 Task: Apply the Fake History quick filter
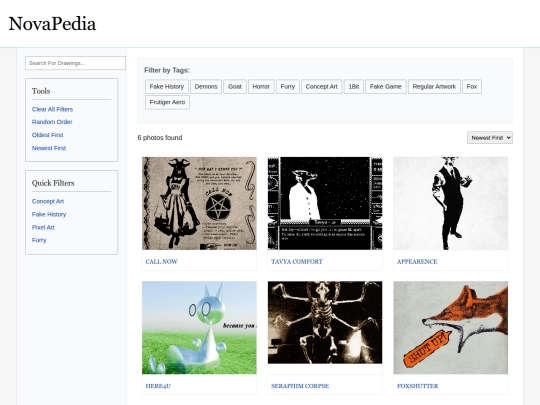click(x=49, y=214)
